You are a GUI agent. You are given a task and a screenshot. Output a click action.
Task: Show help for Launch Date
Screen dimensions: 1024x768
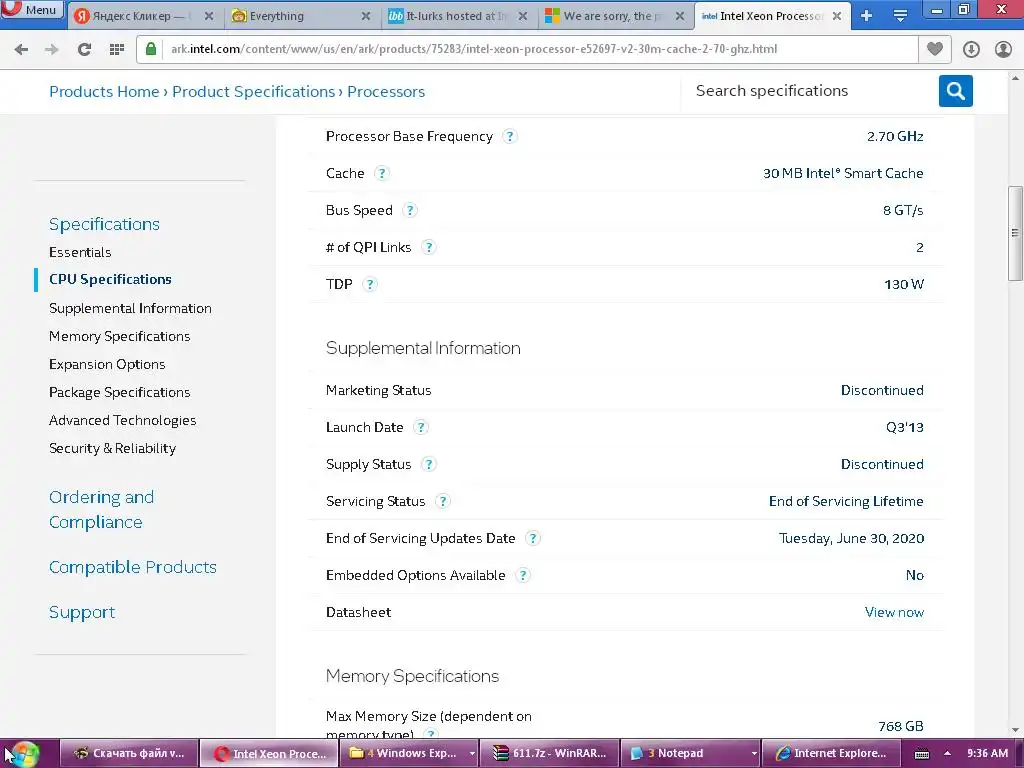(421, 427)
